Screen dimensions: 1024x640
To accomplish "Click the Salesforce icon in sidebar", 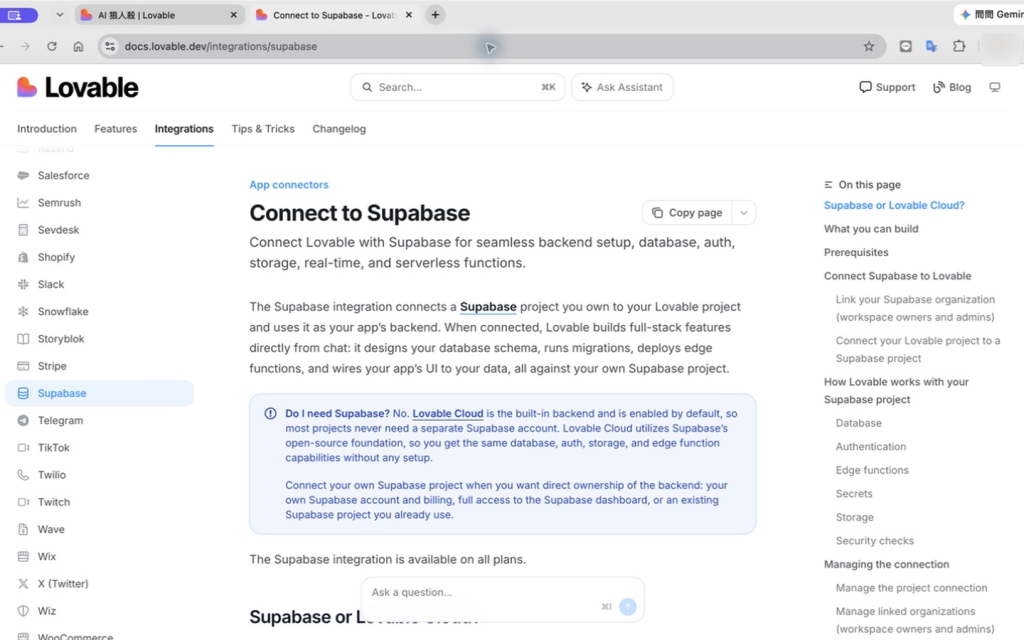I will click(23, 175).
